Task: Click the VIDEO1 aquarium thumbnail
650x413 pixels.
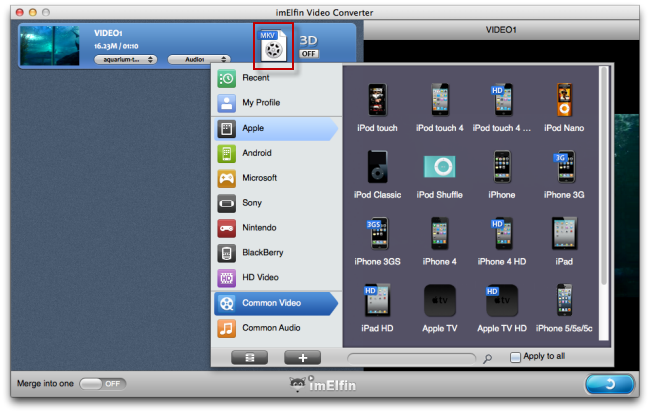Action: [50, 46]
